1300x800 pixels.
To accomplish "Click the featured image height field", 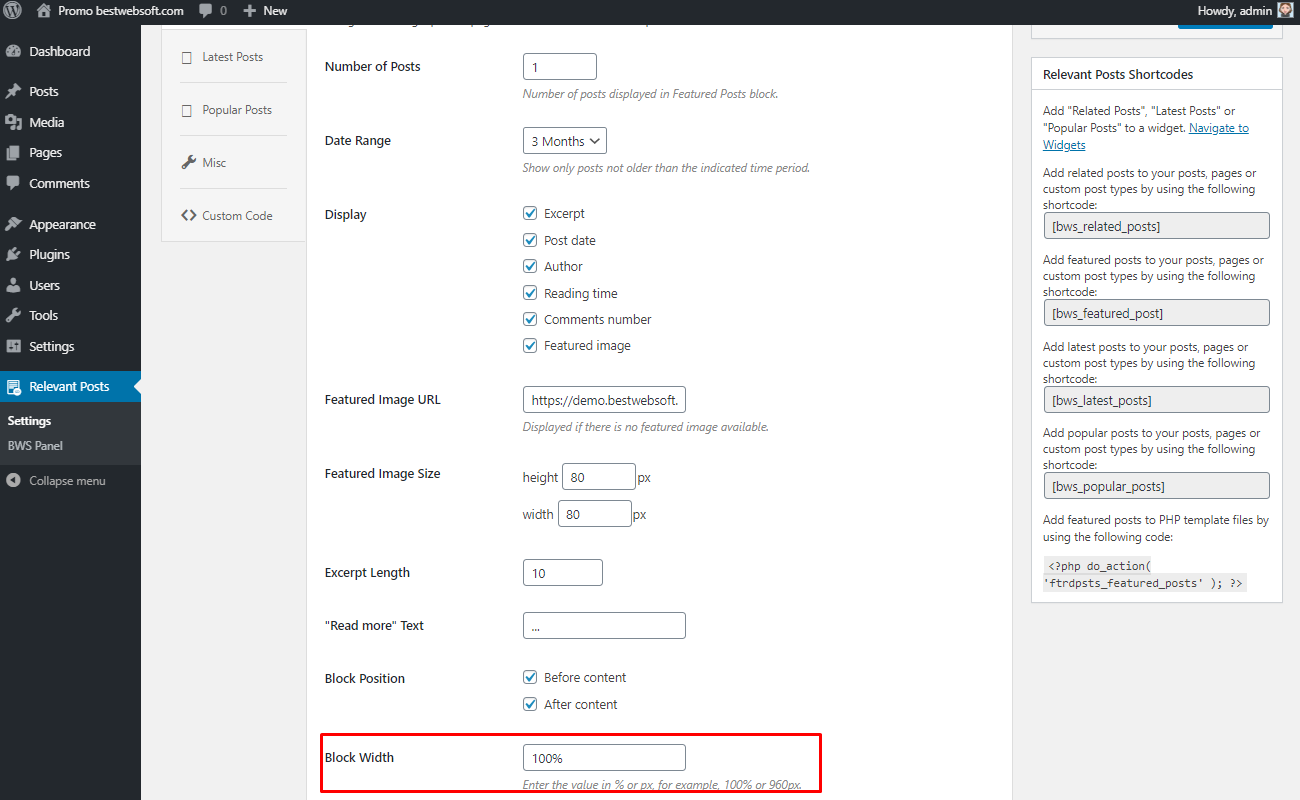I will click(x=599, y=477).
